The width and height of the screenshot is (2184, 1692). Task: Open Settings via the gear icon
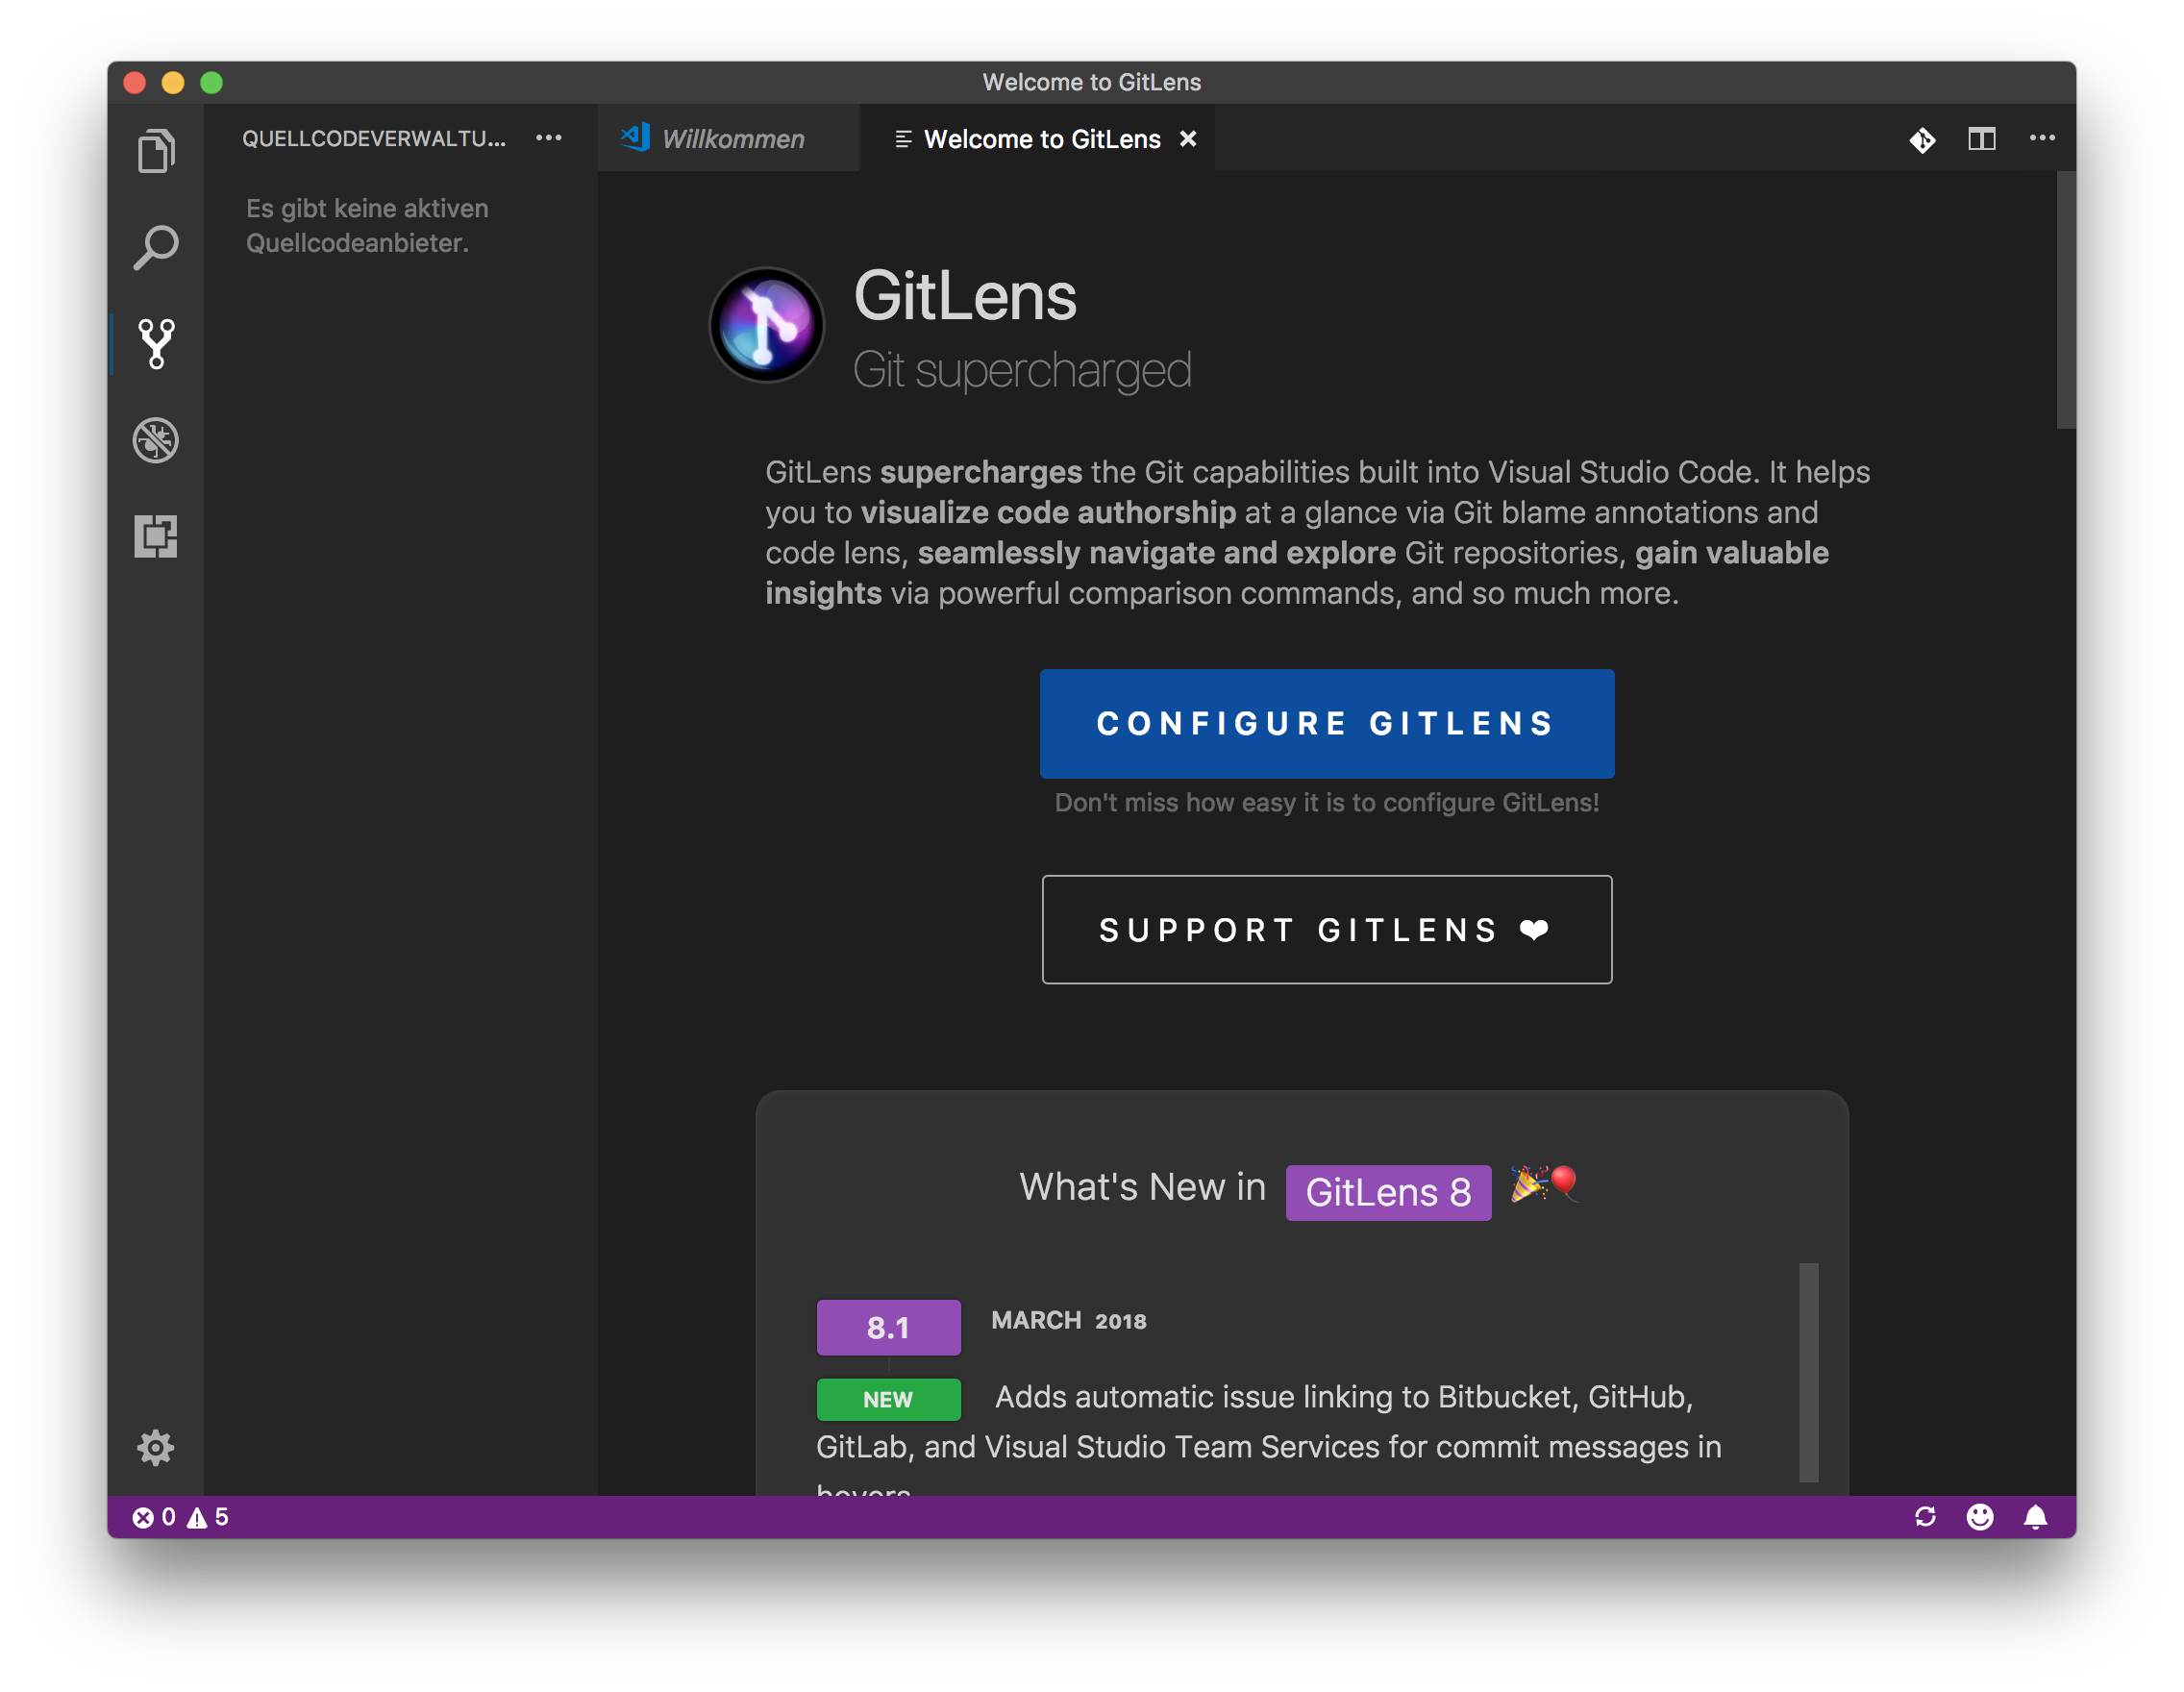156,1448
